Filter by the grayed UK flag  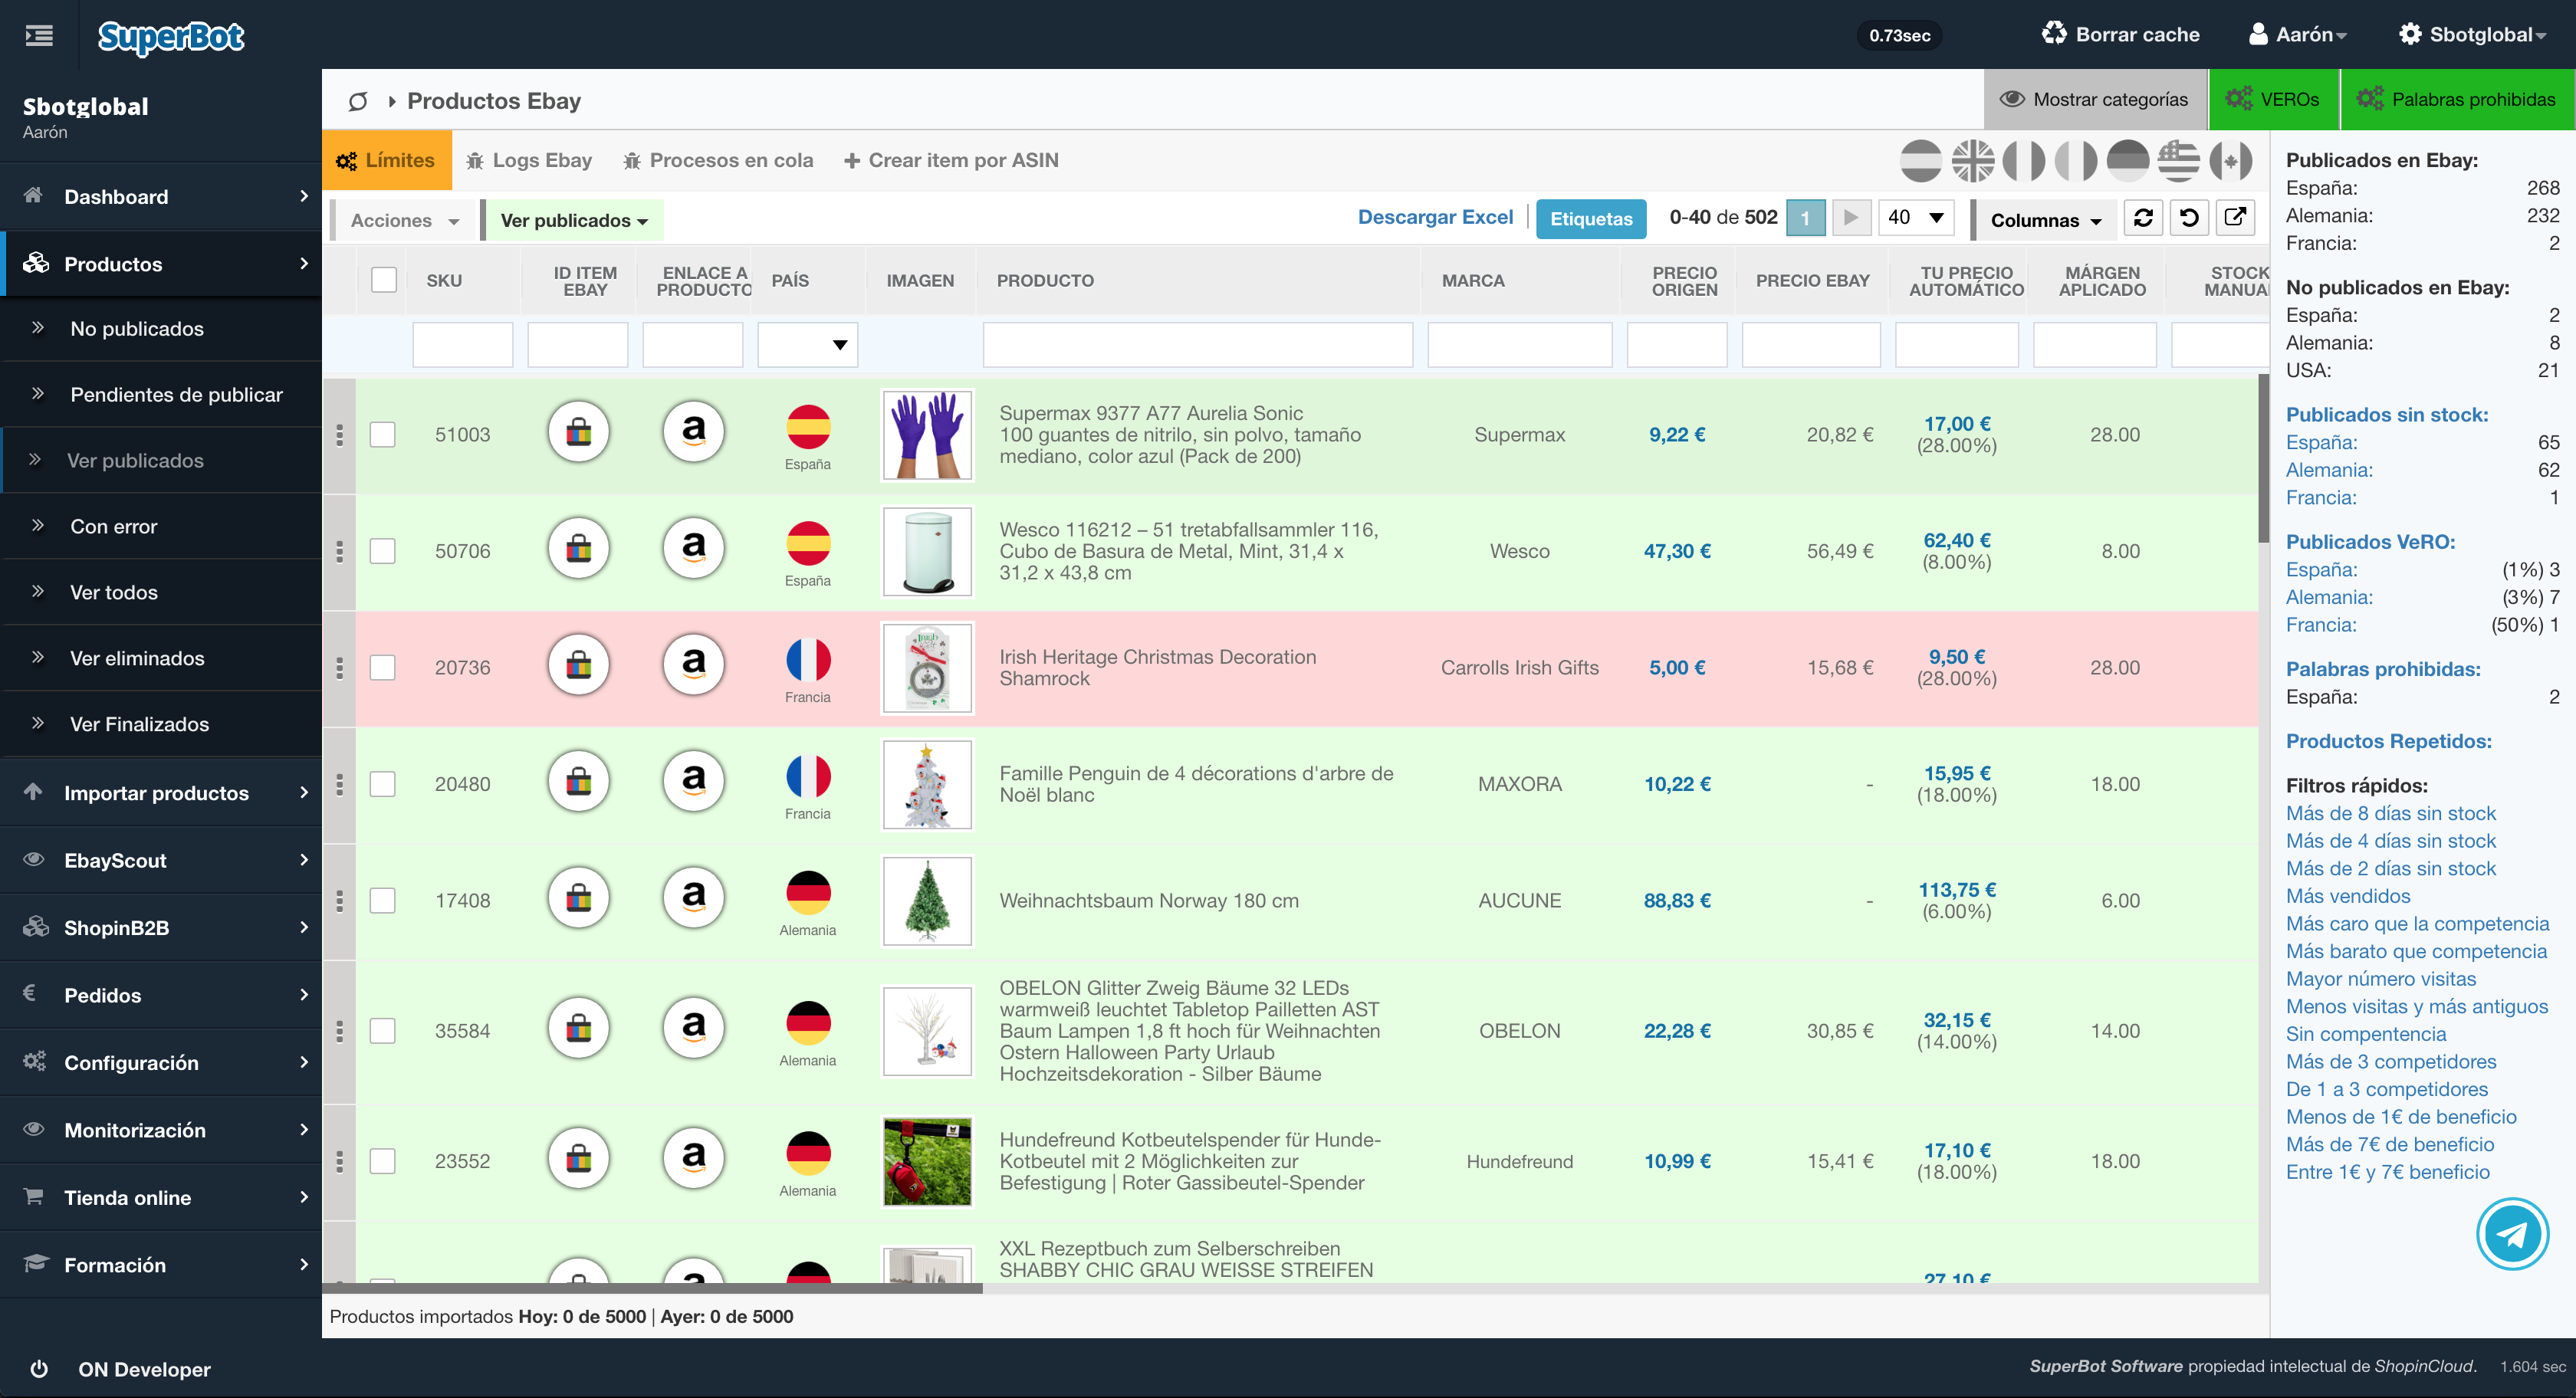tap(1973, 161)
